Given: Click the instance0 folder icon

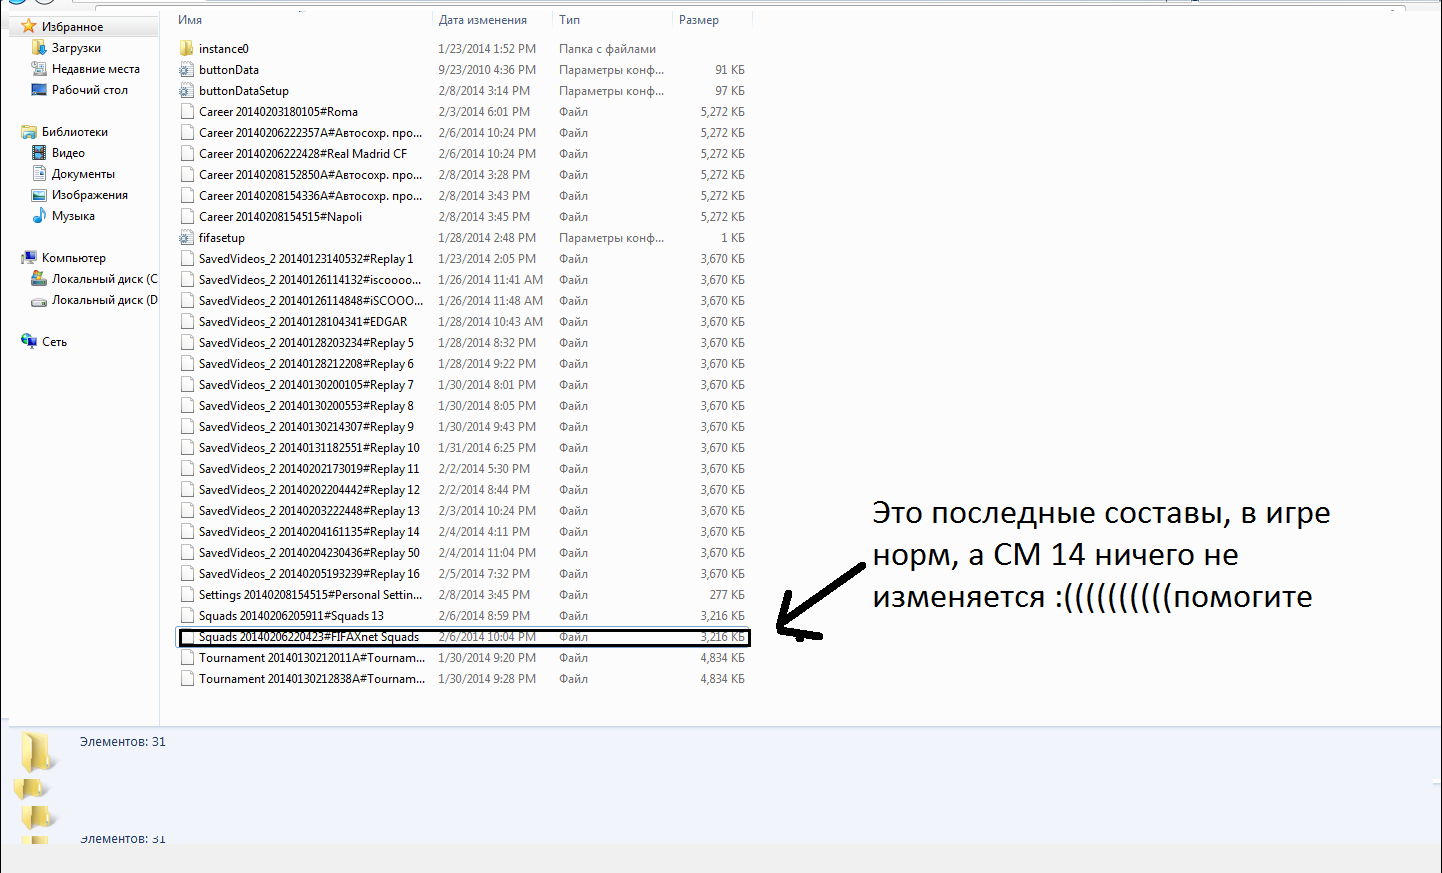Looking at the screenshot, I should point(186,48).
